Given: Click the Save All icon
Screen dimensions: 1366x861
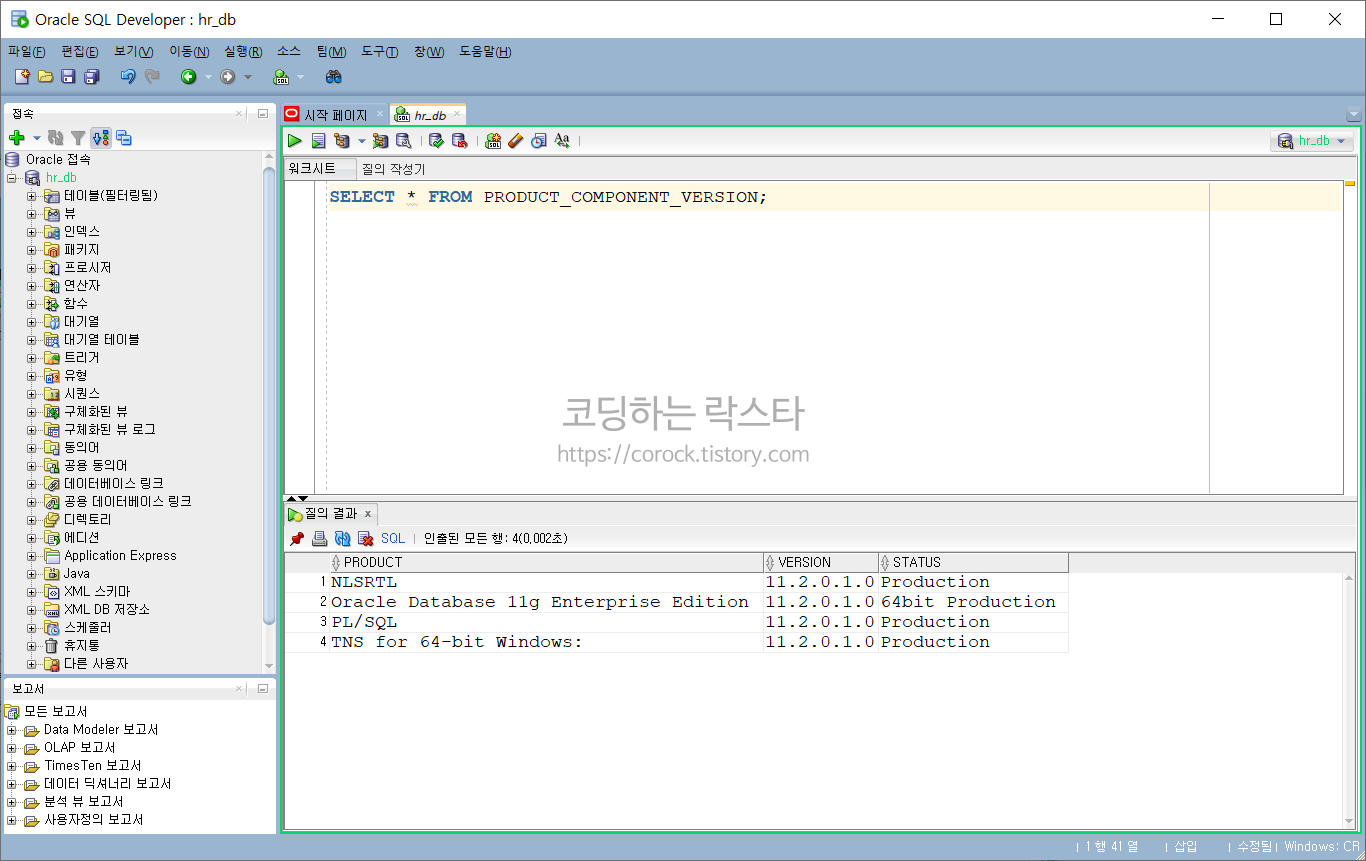Looking at the screenshot, I should (x=92, y=77).
